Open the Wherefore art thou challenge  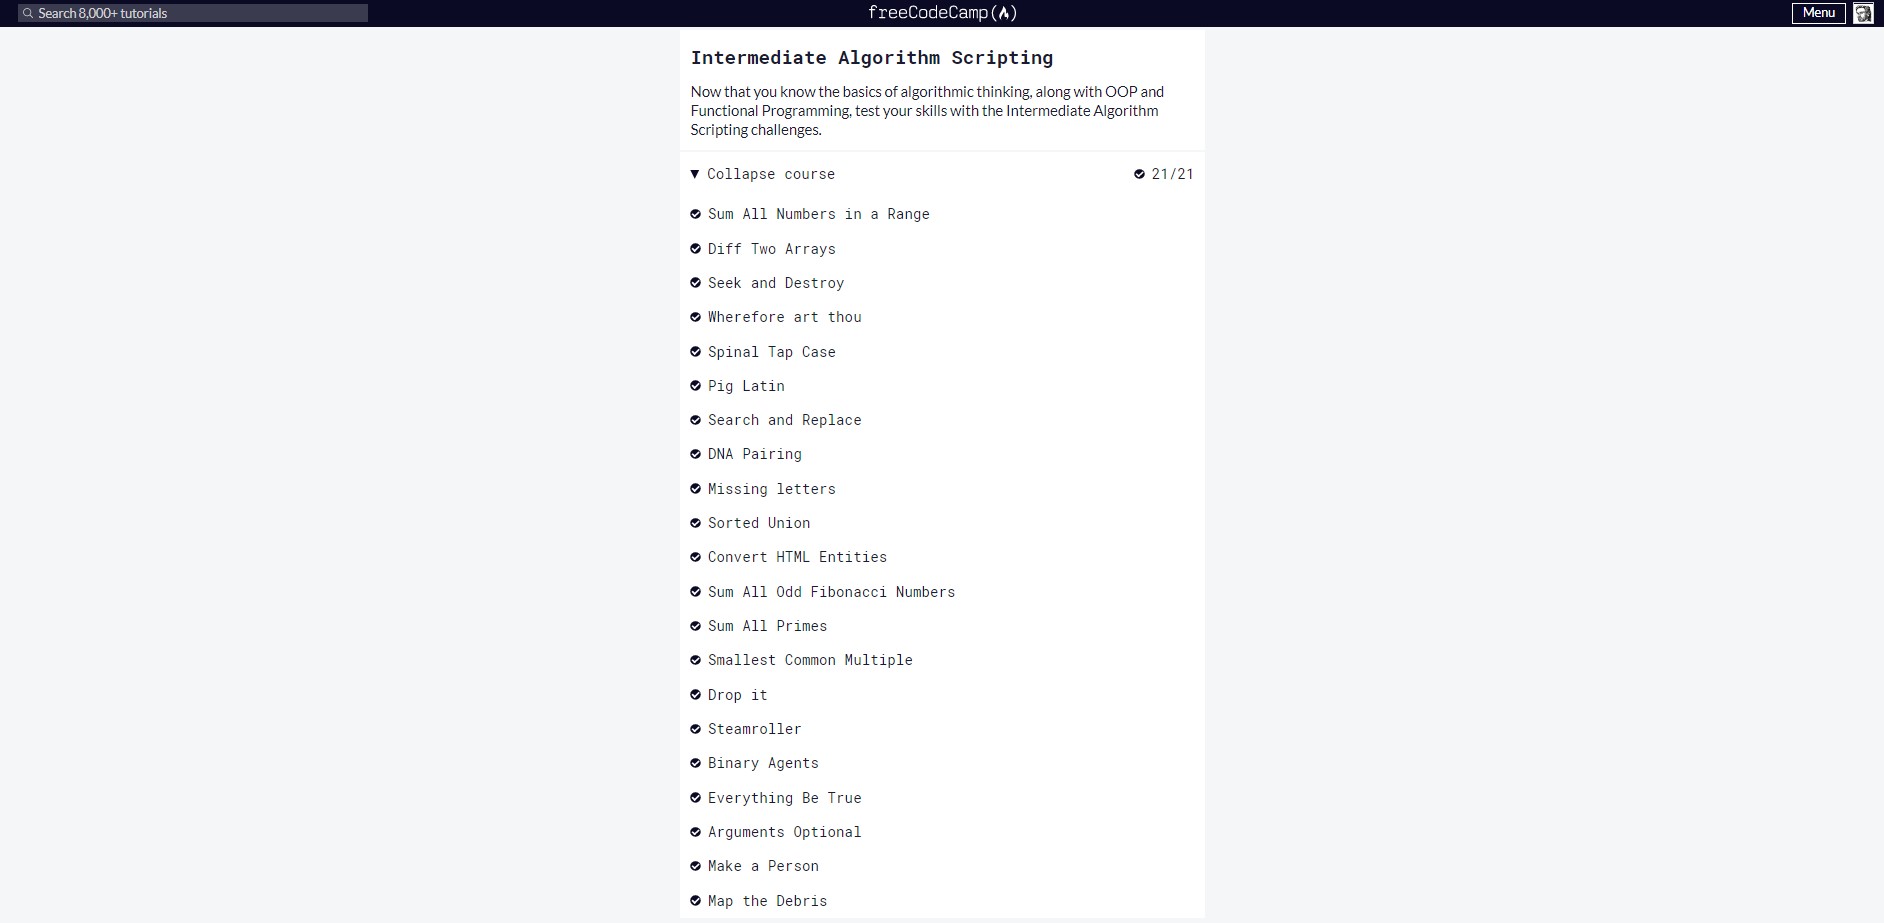click(785, 317)
